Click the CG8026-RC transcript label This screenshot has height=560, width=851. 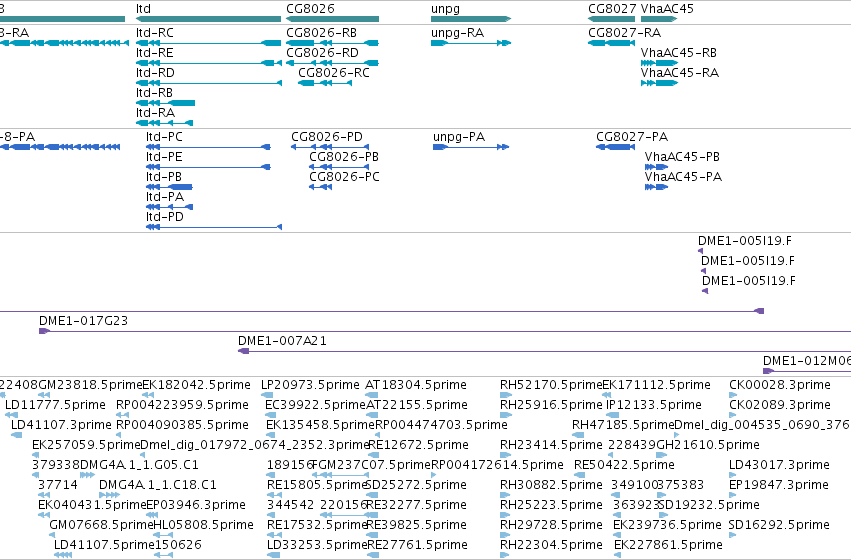point(334,73)
